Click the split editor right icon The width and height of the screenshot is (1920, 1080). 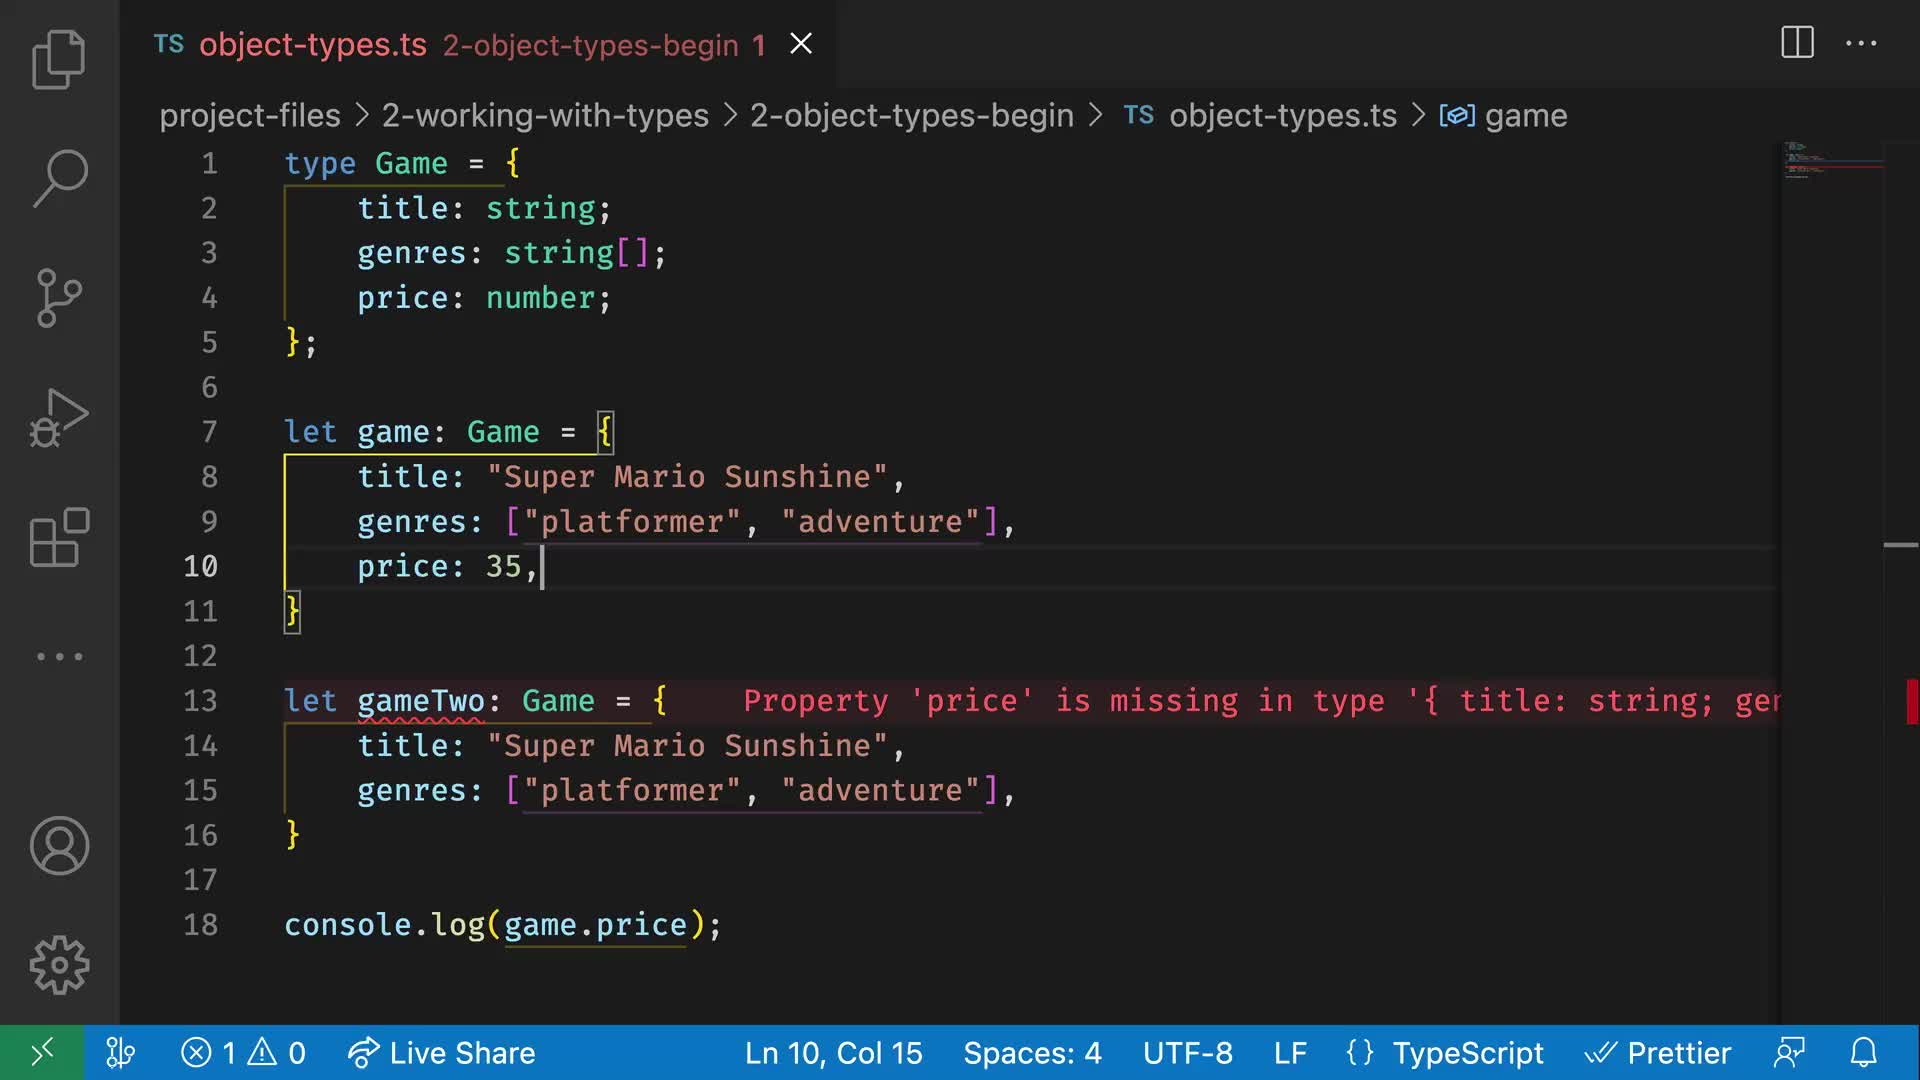click(1797, 43)
